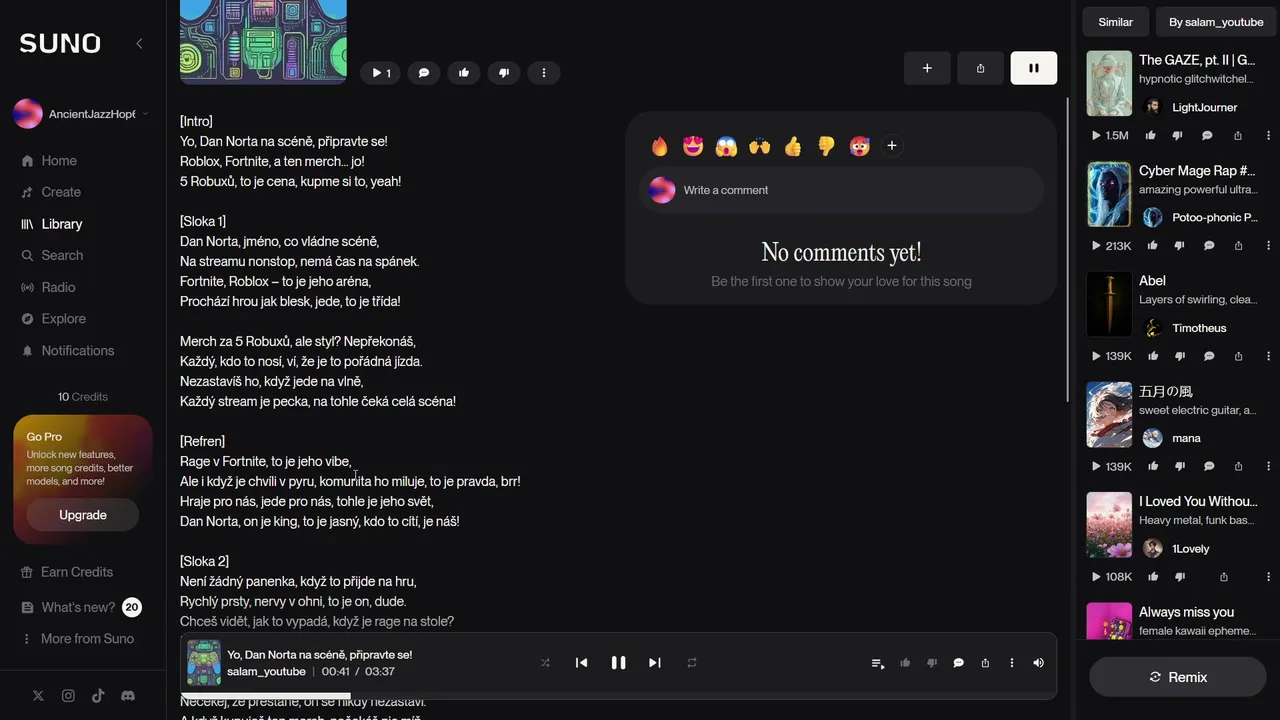
Task: Open Suno's TikTok link
Action: [98, 696]
